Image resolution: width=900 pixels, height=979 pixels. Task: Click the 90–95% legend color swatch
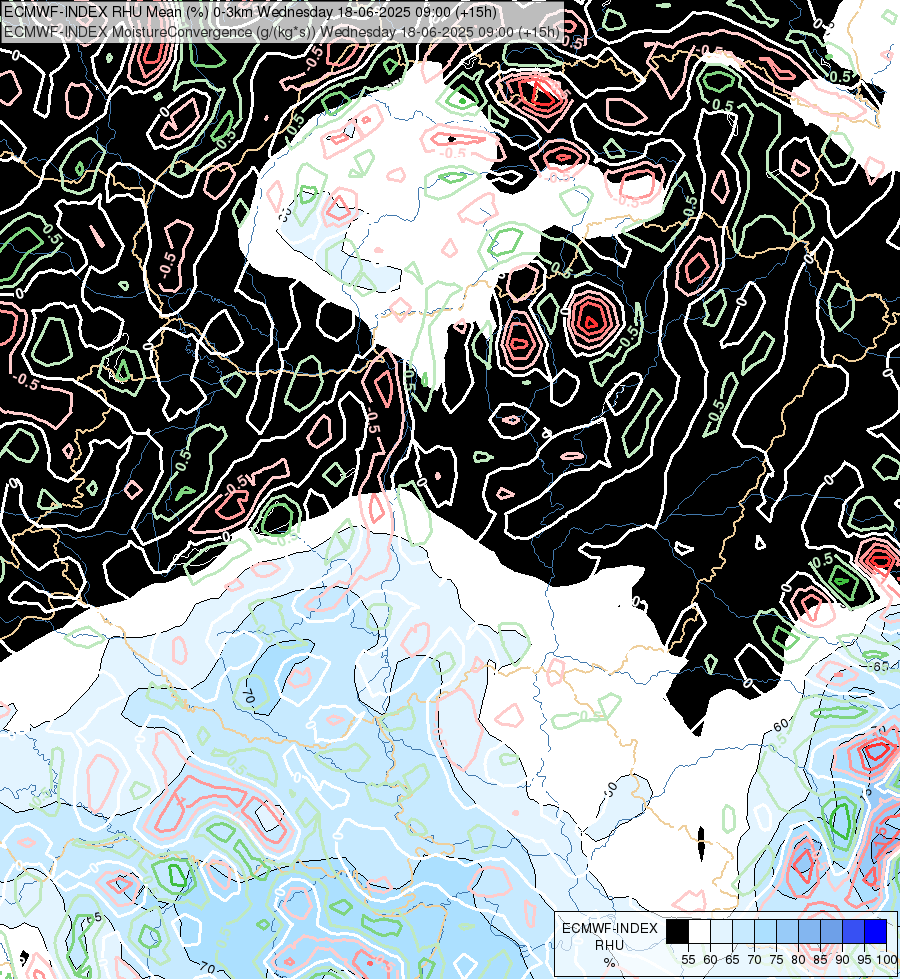(x=853, y=931)
